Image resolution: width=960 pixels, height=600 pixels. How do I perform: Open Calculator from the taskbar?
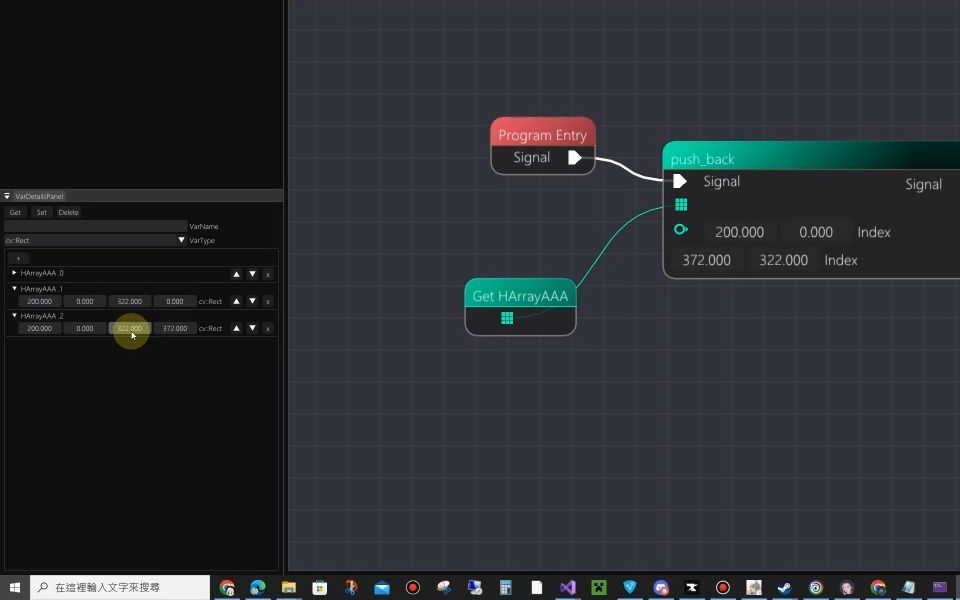506,588
